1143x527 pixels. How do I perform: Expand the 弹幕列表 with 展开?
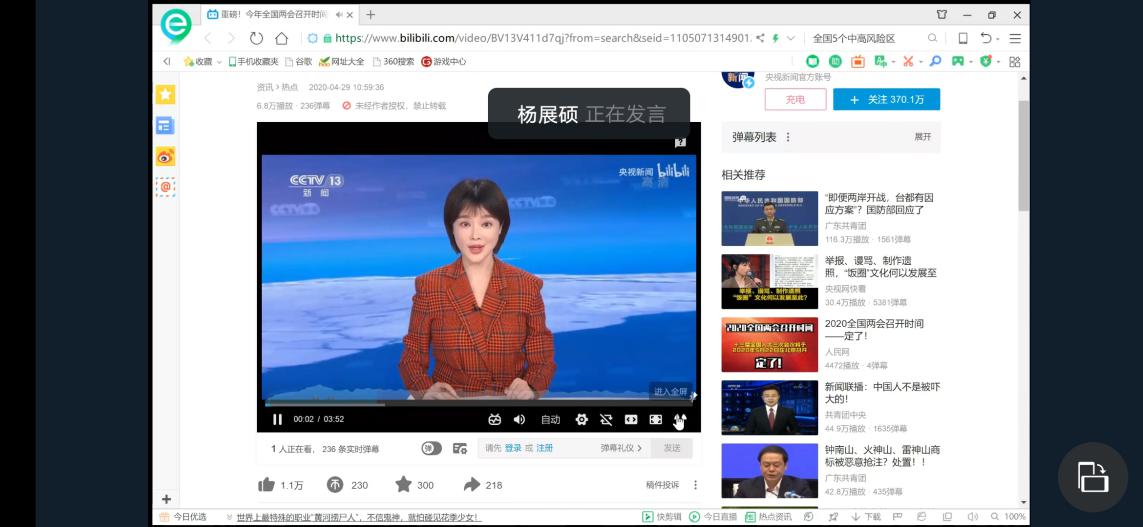coord(923,137)
